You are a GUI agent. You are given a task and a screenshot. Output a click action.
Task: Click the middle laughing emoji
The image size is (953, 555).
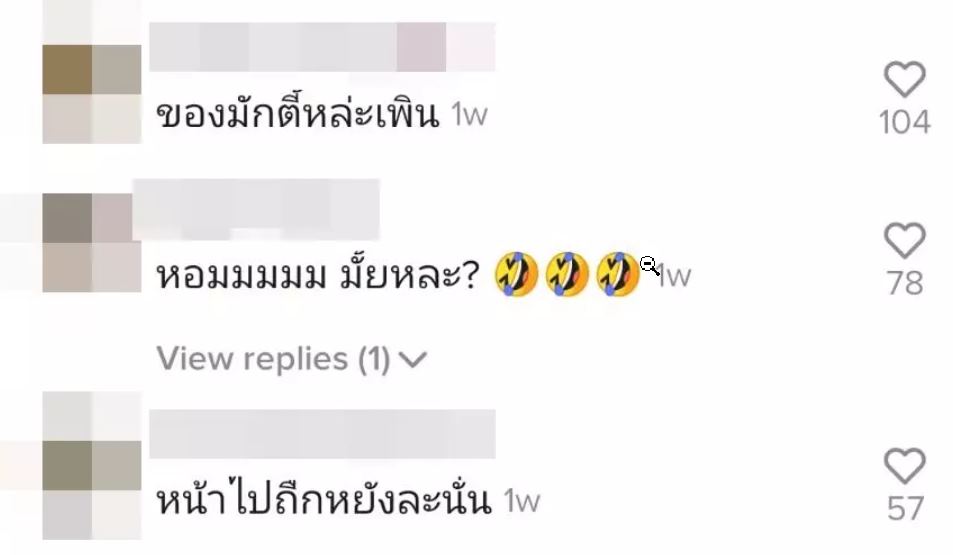tap(567, 274)
